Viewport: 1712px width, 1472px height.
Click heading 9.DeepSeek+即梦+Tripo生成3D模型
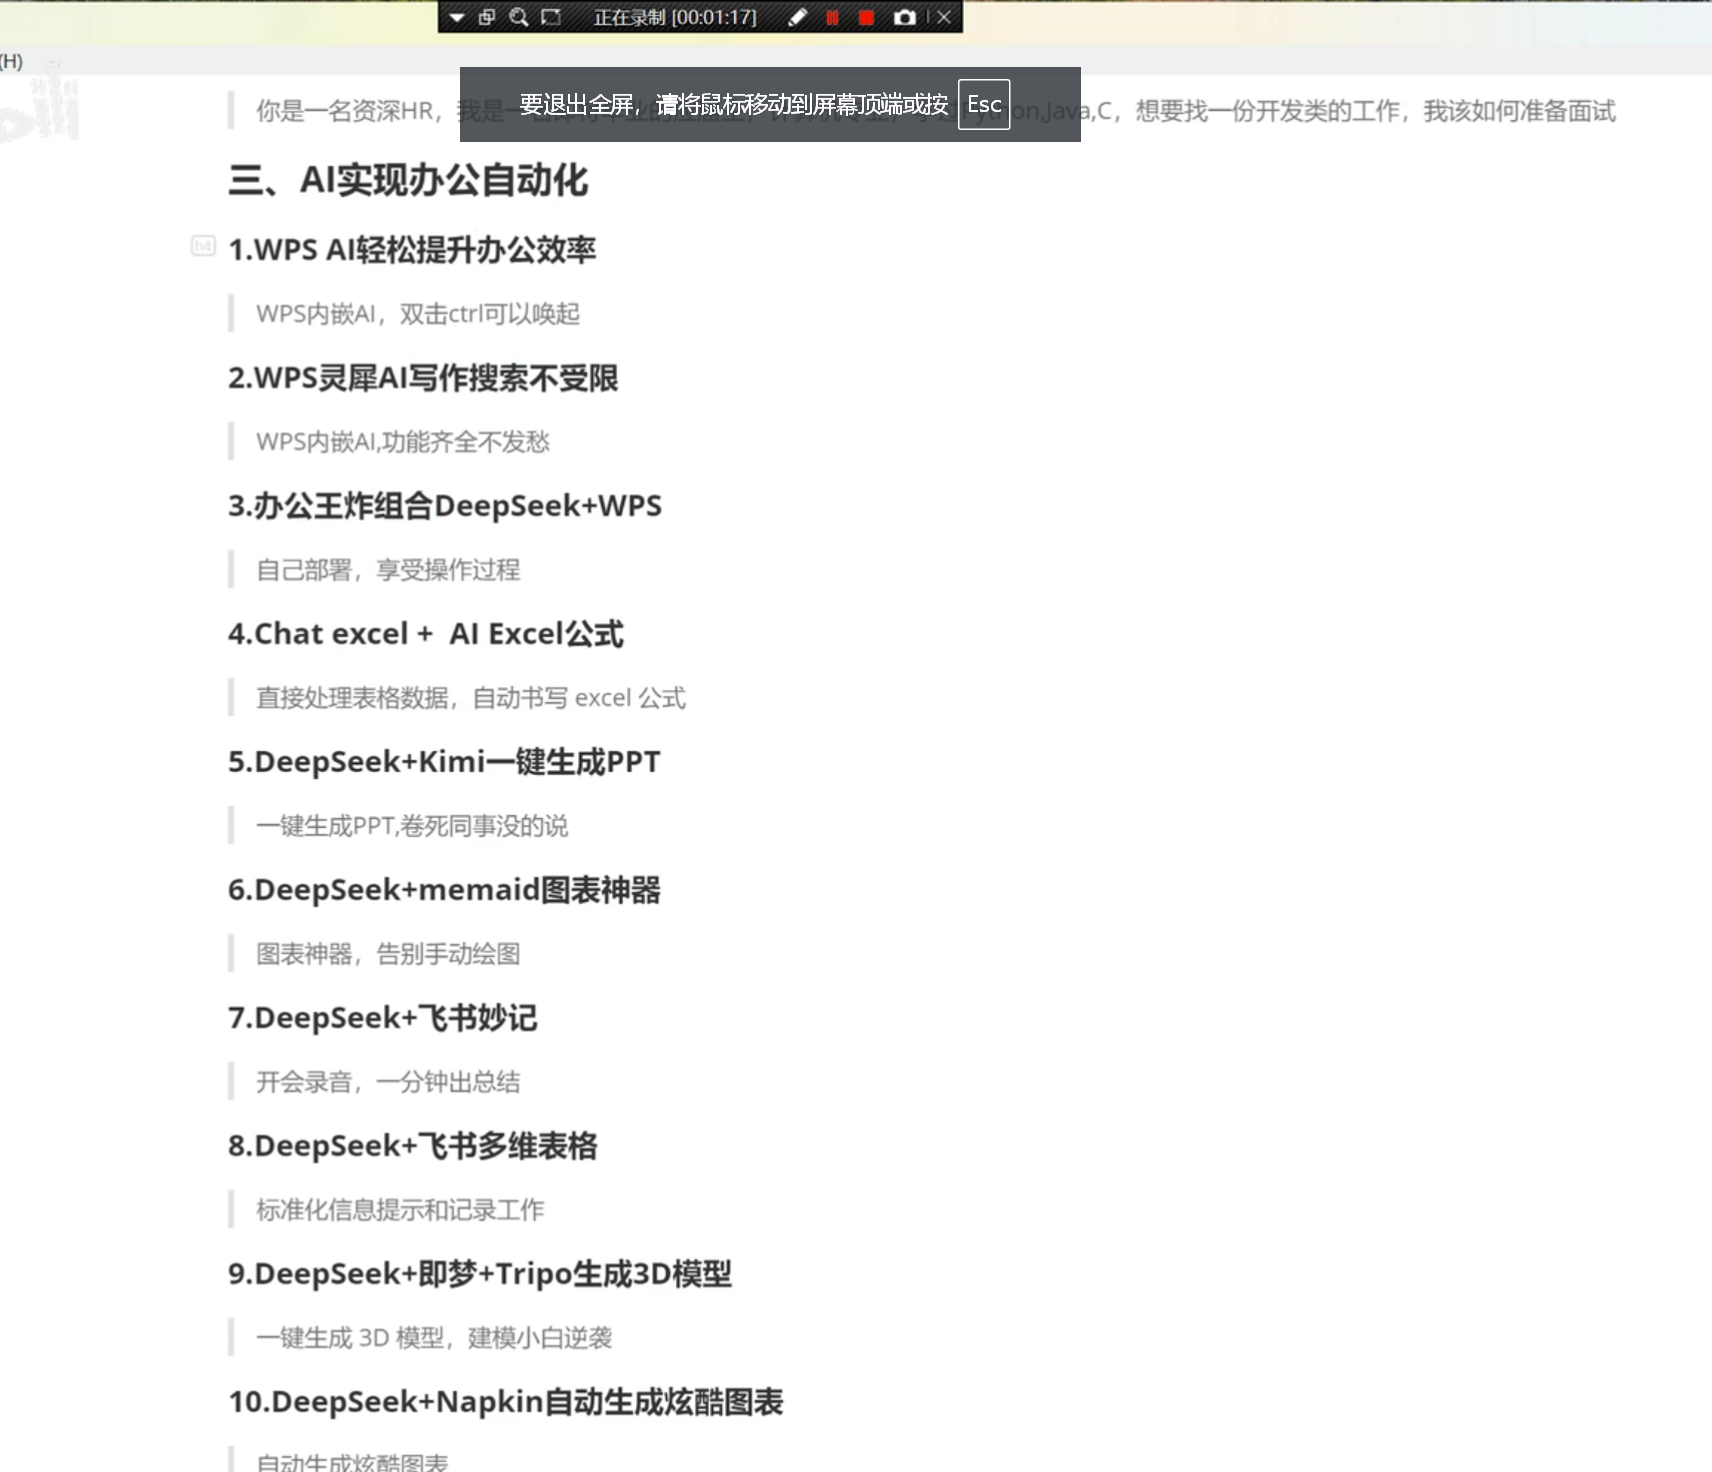coord(480,1274)
